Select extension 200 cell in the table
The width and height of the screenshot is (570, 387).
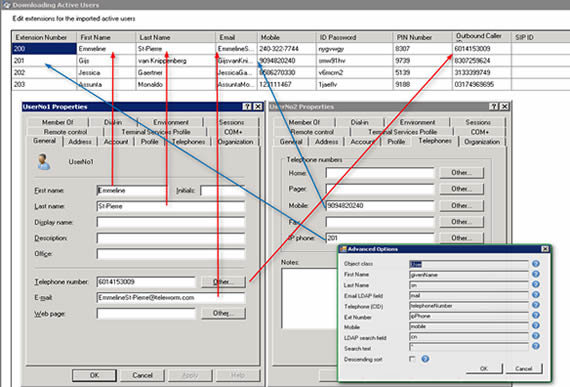(x=44, y=49)
